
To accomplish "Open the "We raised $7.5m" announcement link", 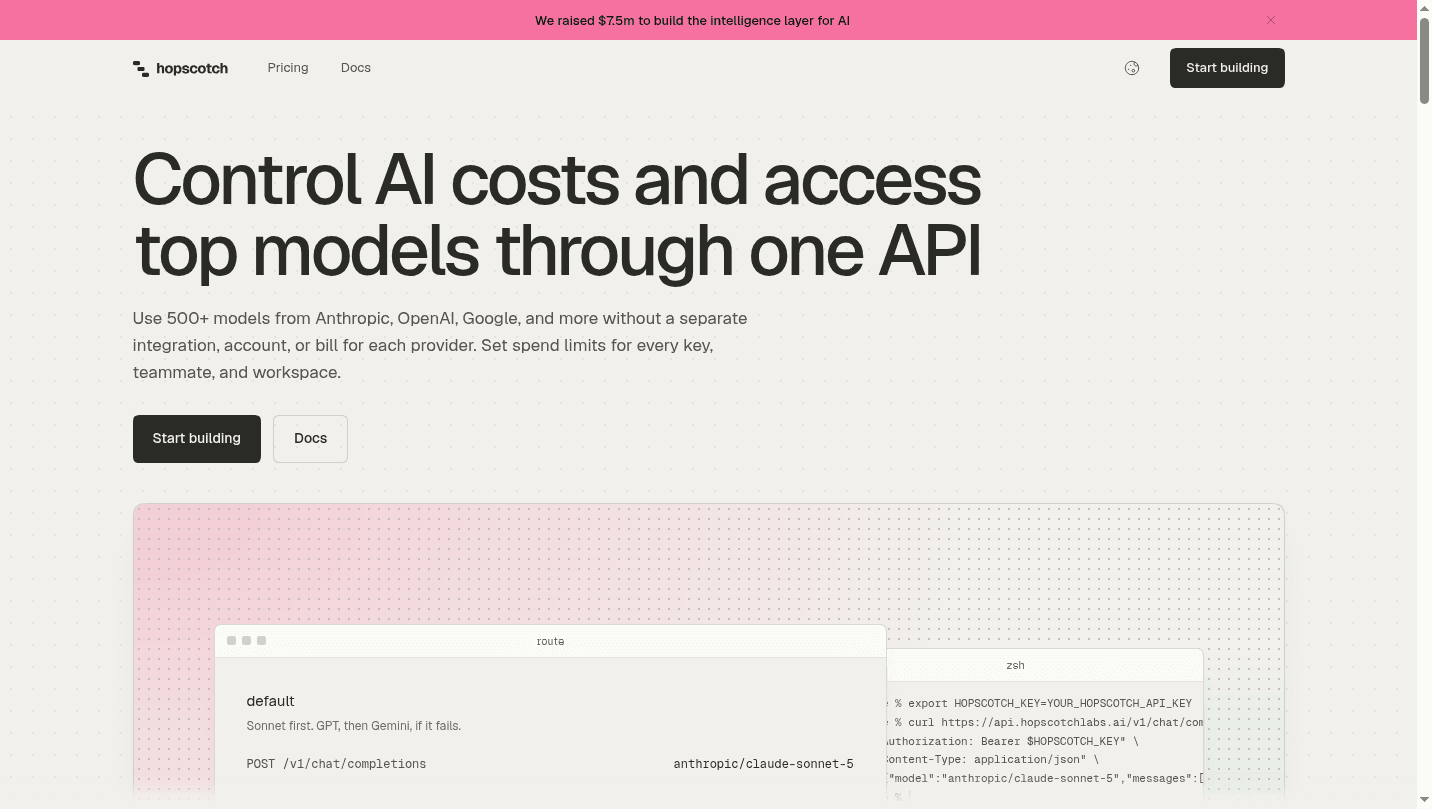I will 692,20.
